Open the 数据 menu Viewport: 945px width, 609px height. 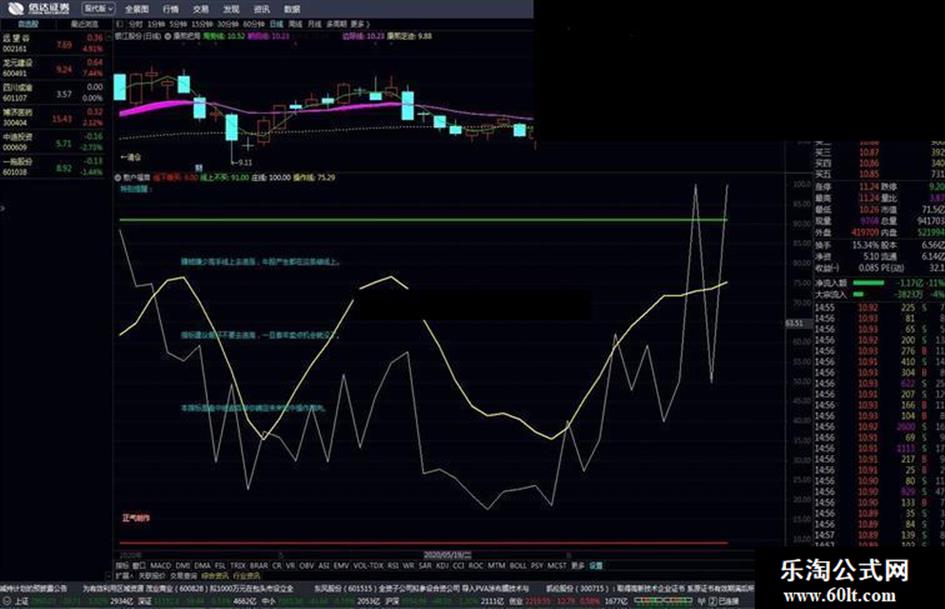tap(292, 9)
